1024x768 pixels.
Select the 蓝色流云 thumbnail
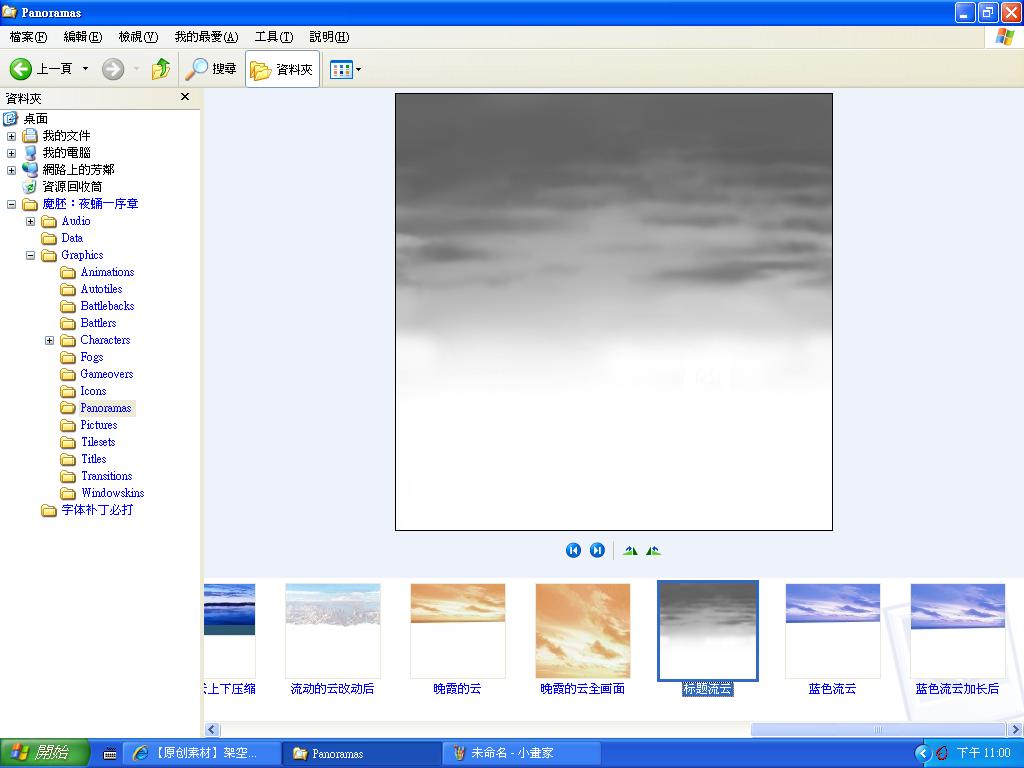(833, 631)
